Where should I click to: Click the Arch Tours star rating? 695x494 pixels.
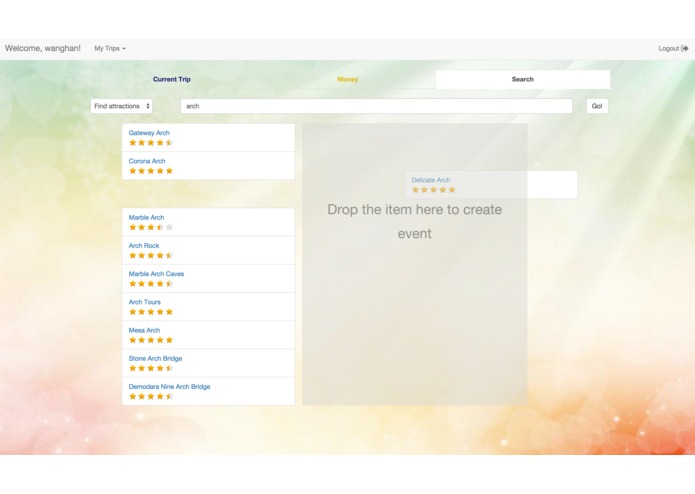[x=151, y=312]
